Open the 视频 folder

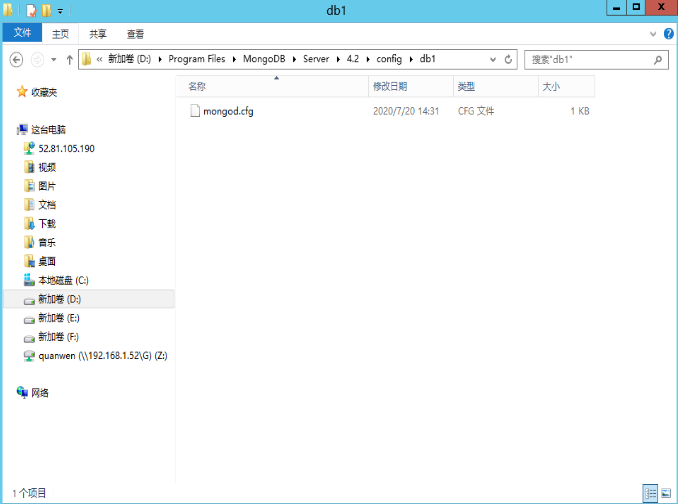47,167
